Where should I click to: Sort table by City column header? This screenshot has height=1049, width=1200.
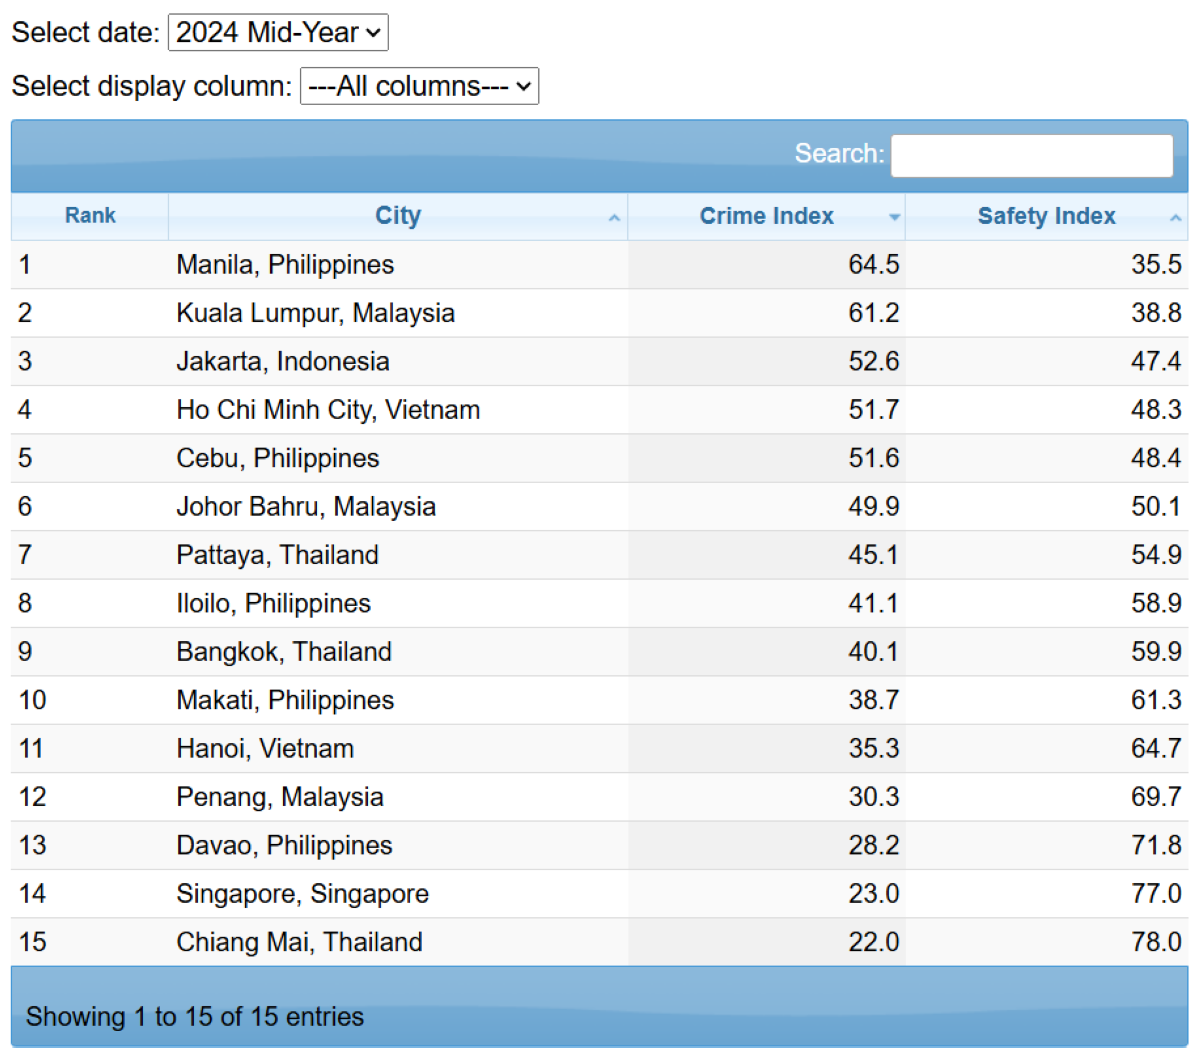point(398,216)
